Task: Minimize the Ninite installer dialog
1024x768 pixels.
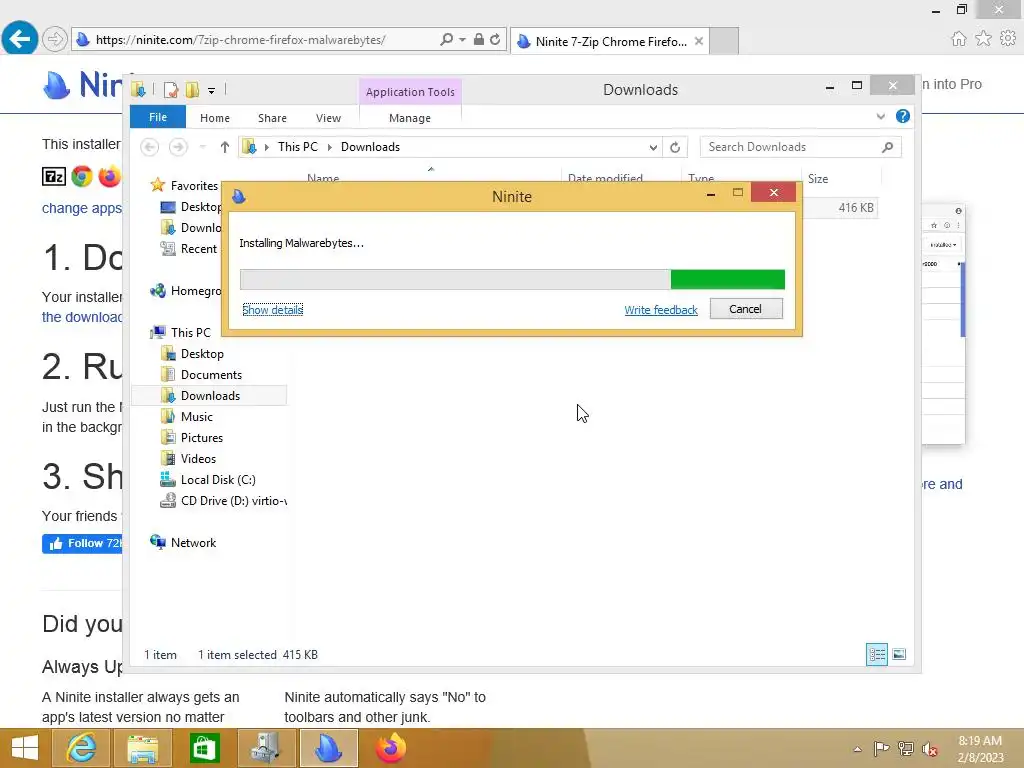Action: [x=711, y=193]
